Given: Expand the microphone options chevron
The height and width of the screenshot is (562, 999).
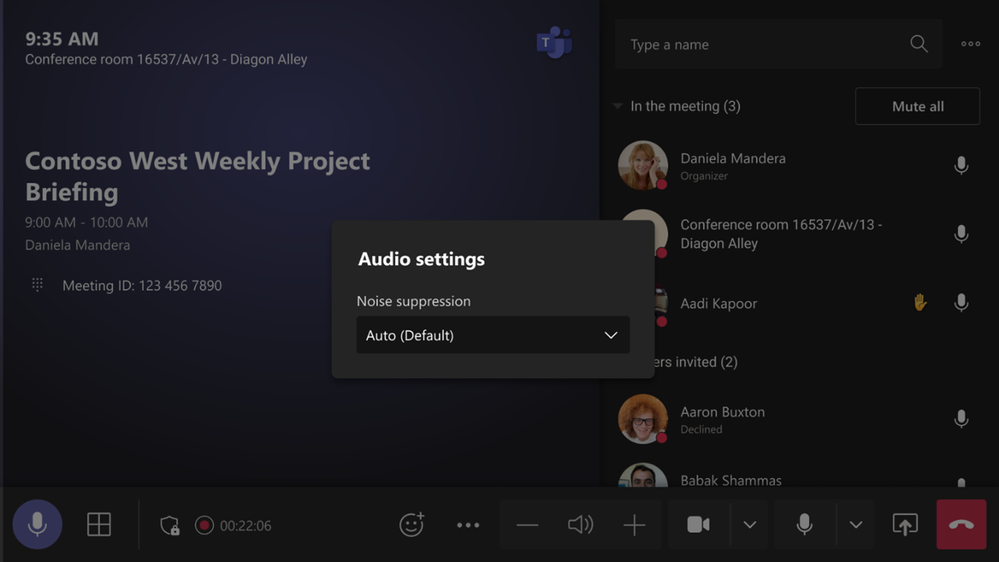Looking at the screenshot, I should [x=856, y=525].
